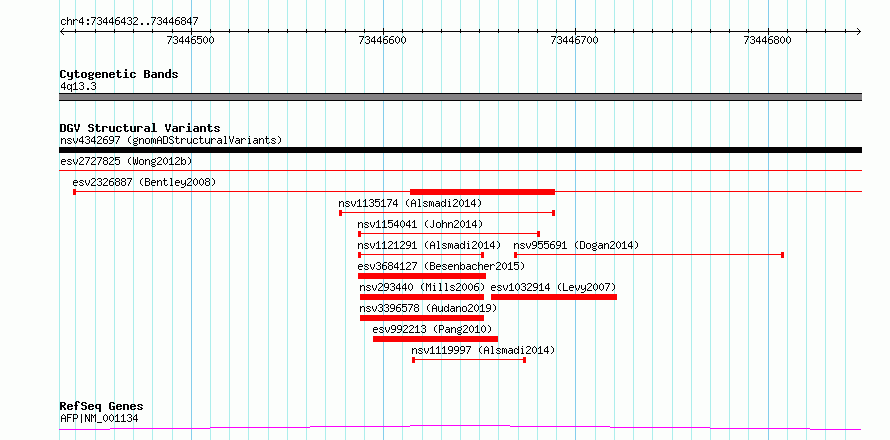Click the nsv1154041 variant span line
This screenshot has width=890, height=440.
449,234
